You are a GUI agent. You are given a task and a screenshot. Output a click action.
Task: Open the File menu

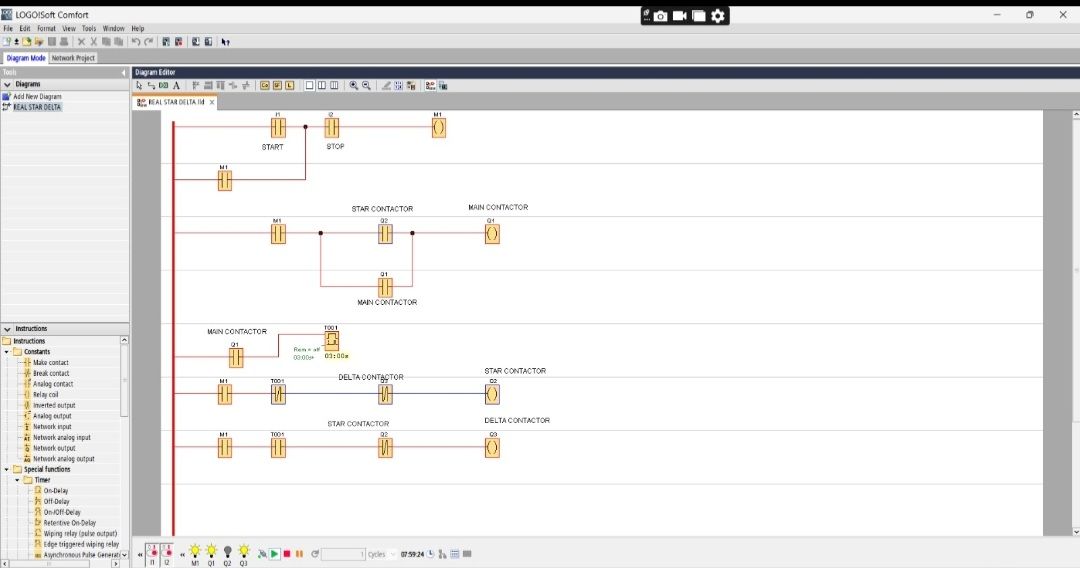(8, 28)
